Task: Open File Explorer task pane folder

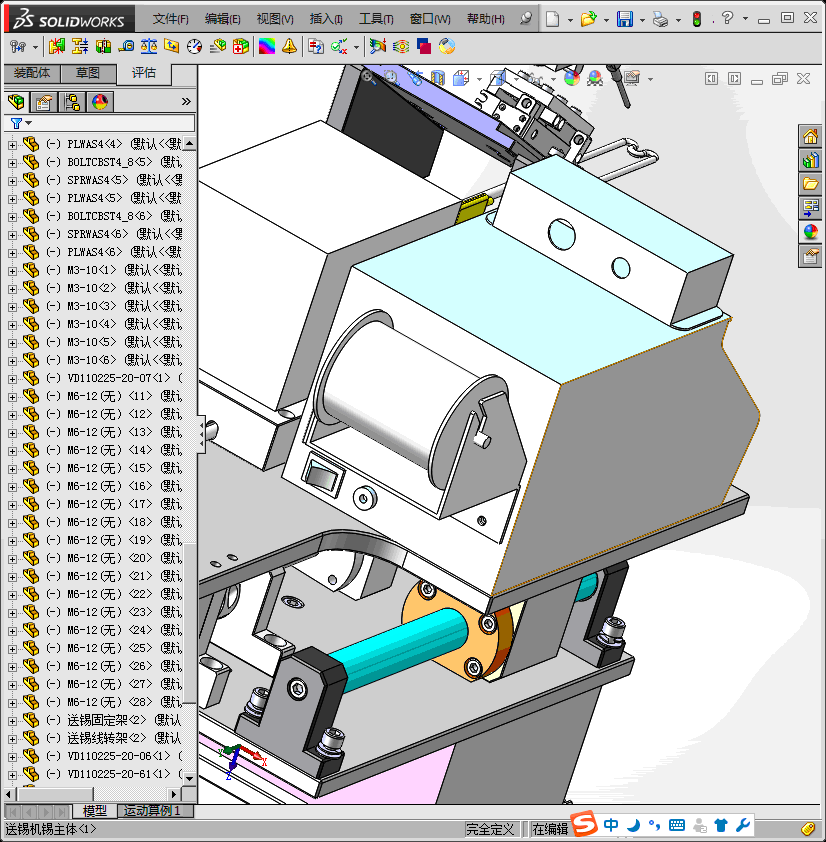Action: pyautogui.click(x=810, y=184)
